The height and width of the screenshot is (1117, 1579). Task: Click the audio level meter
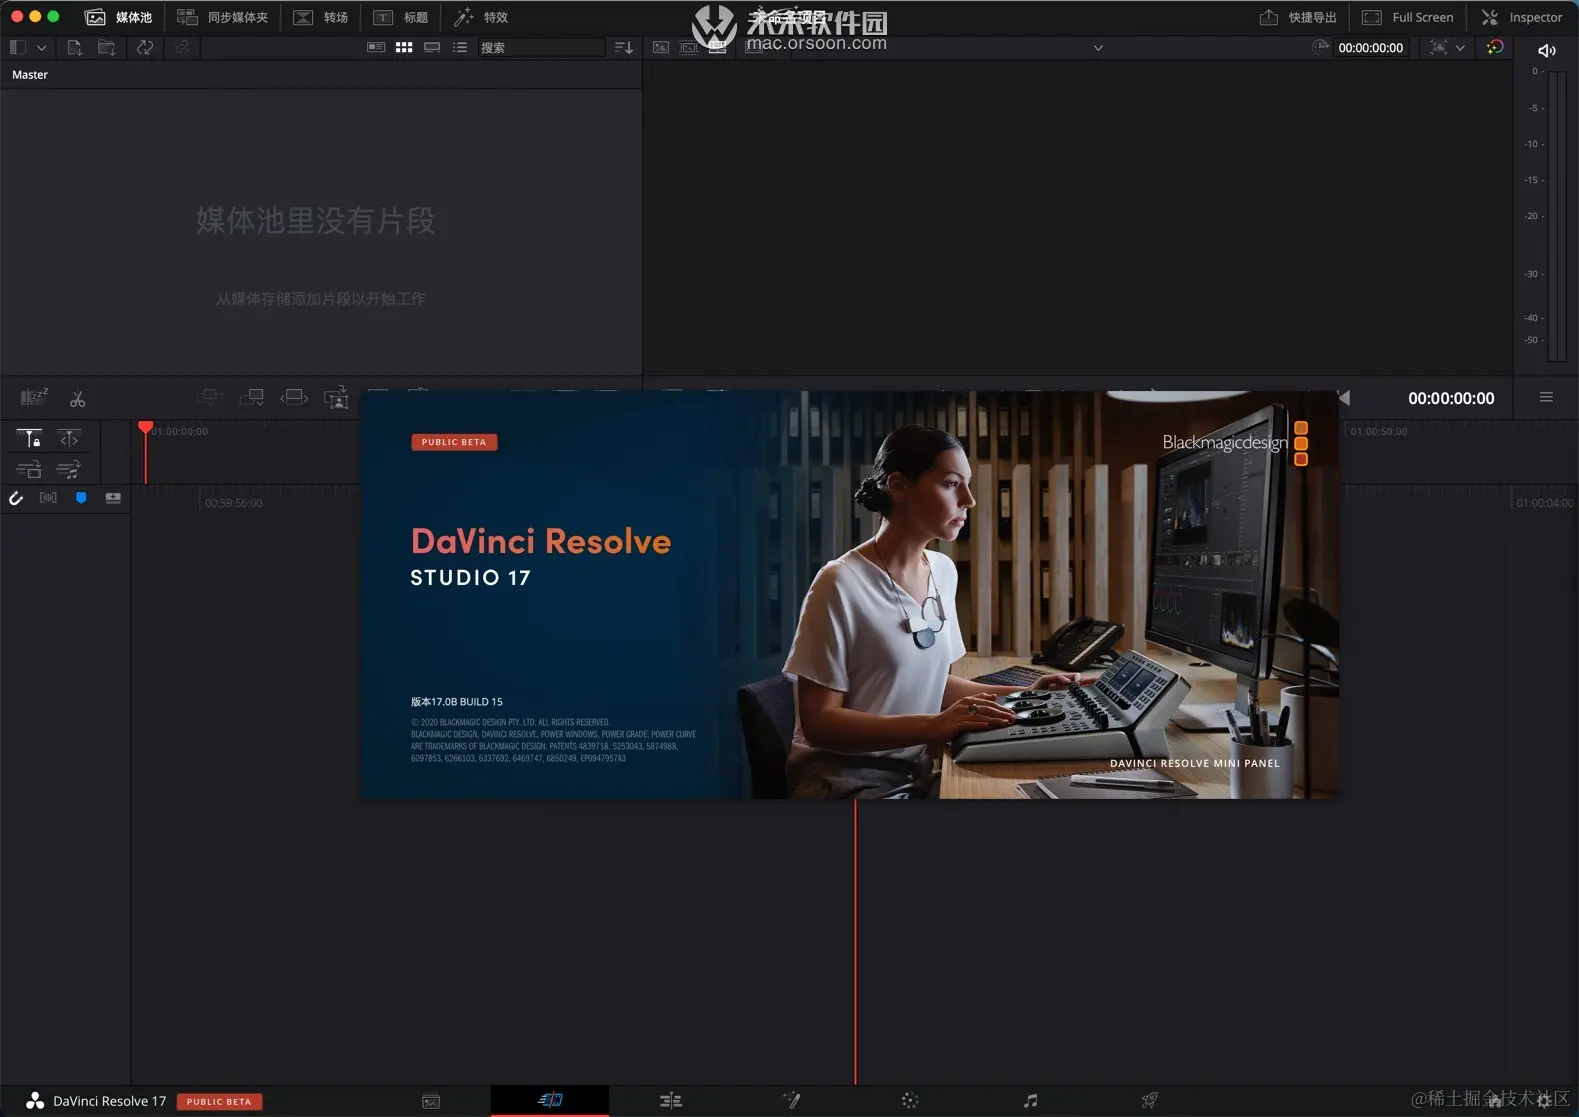click(1557, 216)
